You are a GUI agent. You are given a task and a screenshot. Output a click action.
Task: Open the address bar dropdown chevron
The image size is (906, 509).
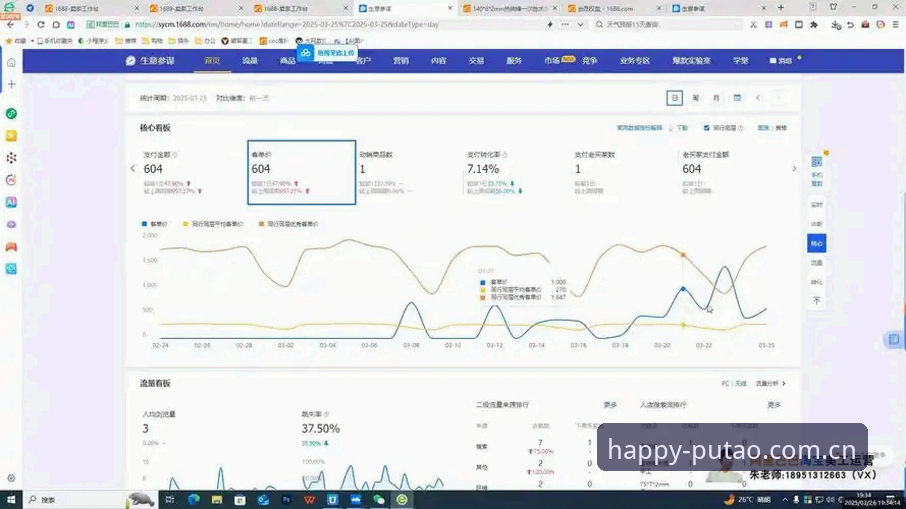click(x=580, y=25)
